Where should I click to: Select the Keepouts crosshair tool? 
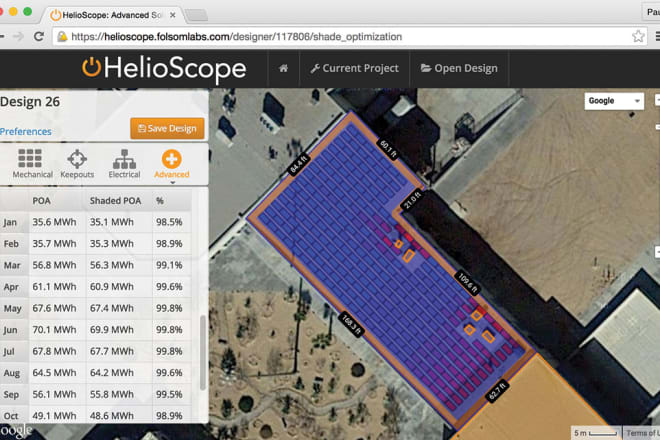(77, 163)
